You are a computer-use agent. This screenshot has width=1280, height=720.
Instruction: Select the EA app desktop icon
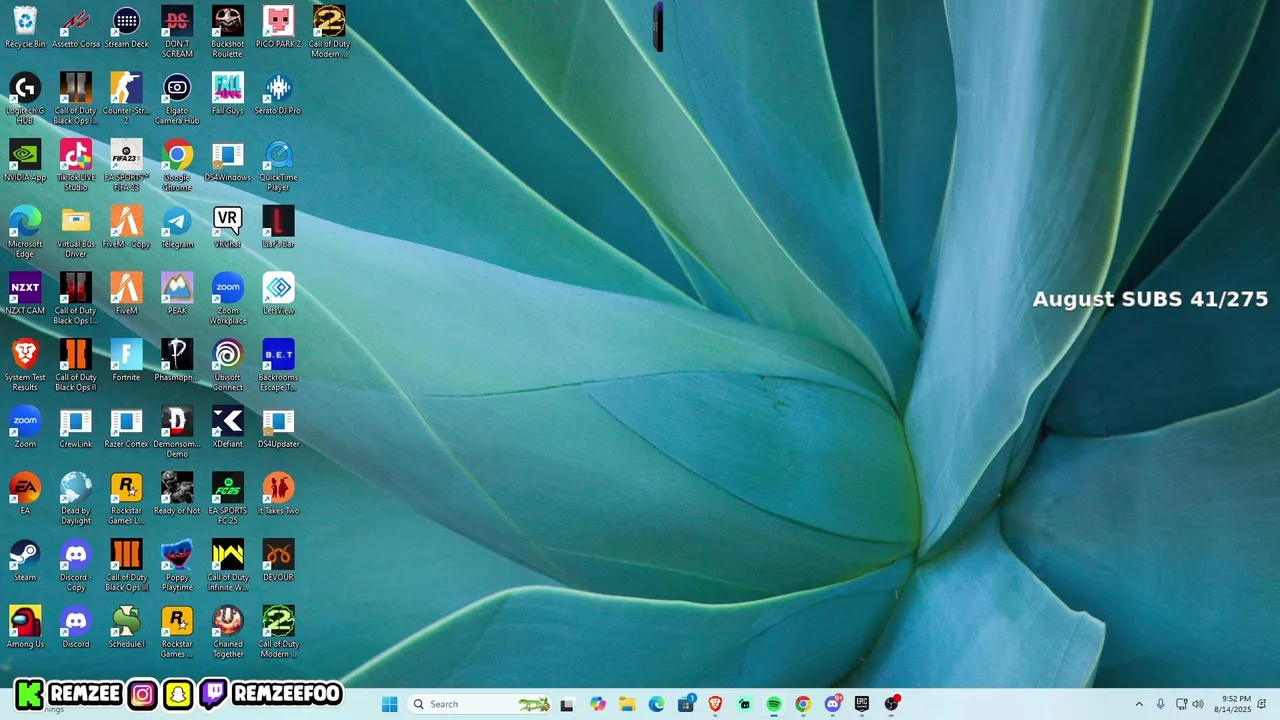[x=25, y=495]
